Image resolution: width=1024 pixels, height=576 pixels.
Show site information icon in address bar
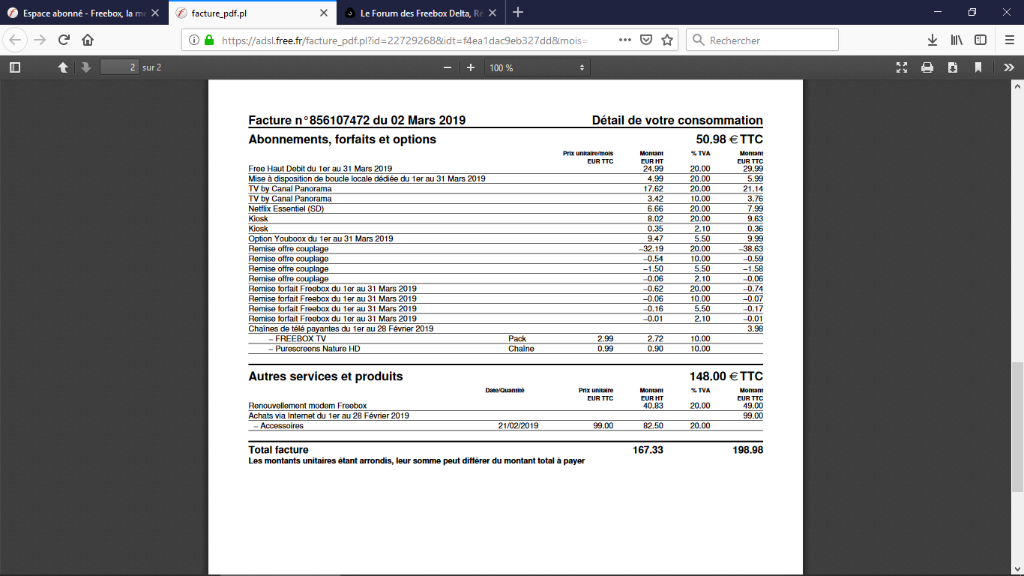(194, 40)
